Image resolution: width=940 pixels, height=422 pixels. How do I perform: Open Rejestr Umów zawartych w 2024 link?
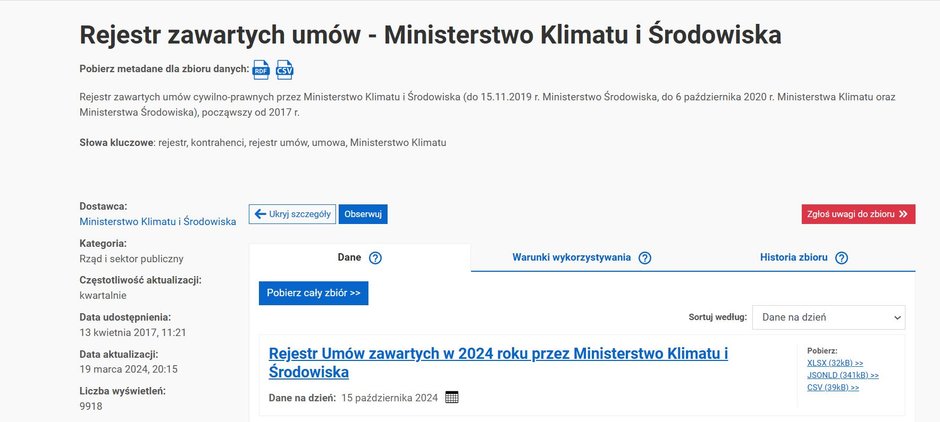[498, 363]
